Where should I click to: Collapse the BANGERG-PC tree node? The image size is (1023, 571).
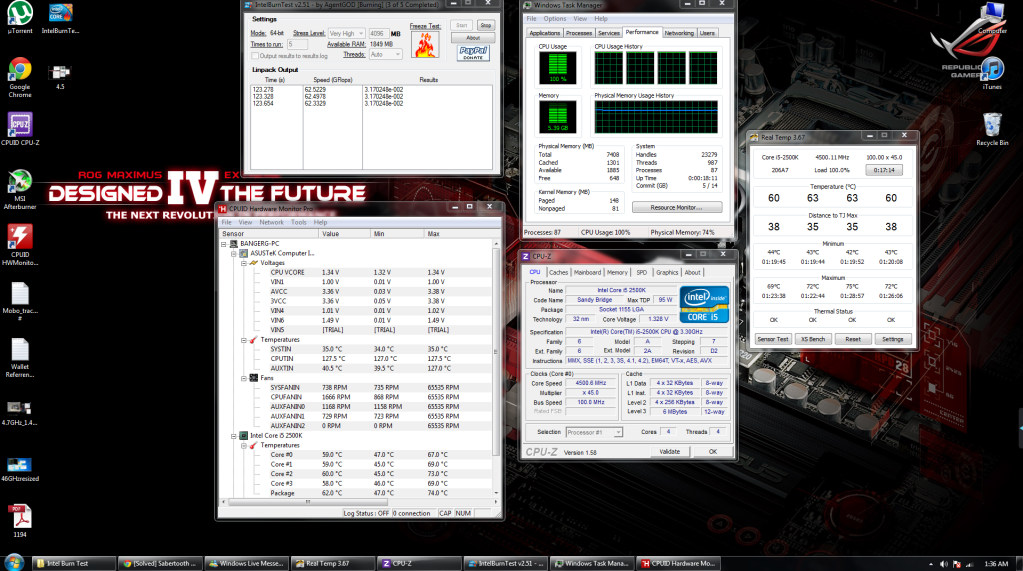point(224,244)
